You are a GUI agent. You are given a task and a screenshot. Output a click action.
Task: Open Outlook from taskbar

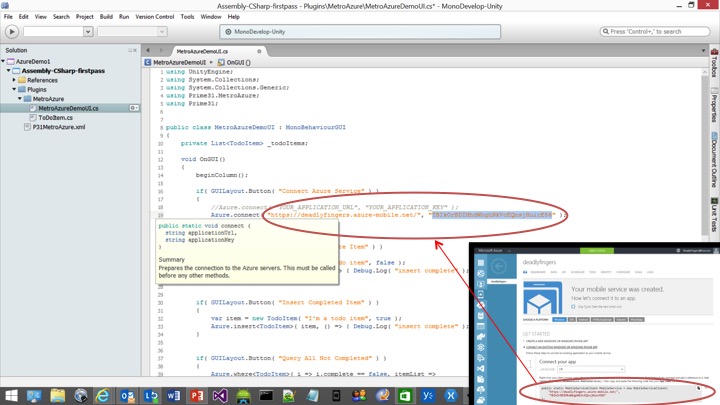coord(127,395)
